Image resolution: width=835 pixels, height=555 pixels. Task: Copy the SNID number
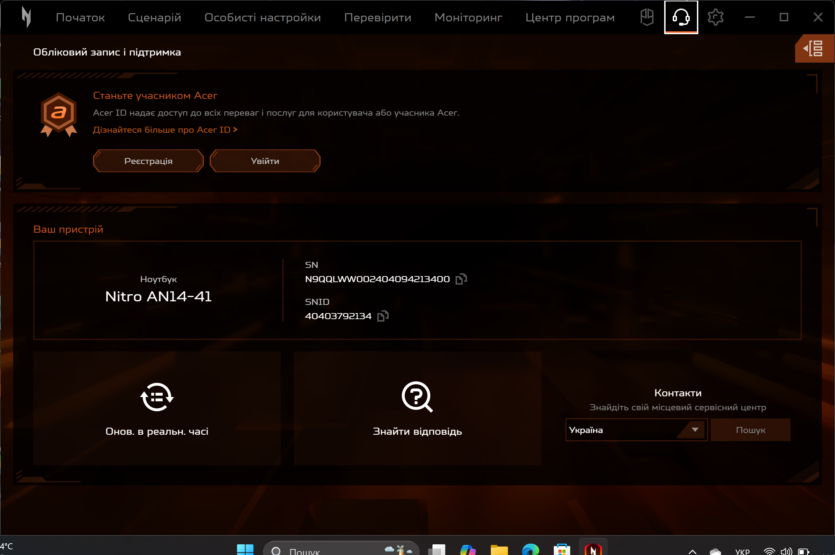[383, 316]
